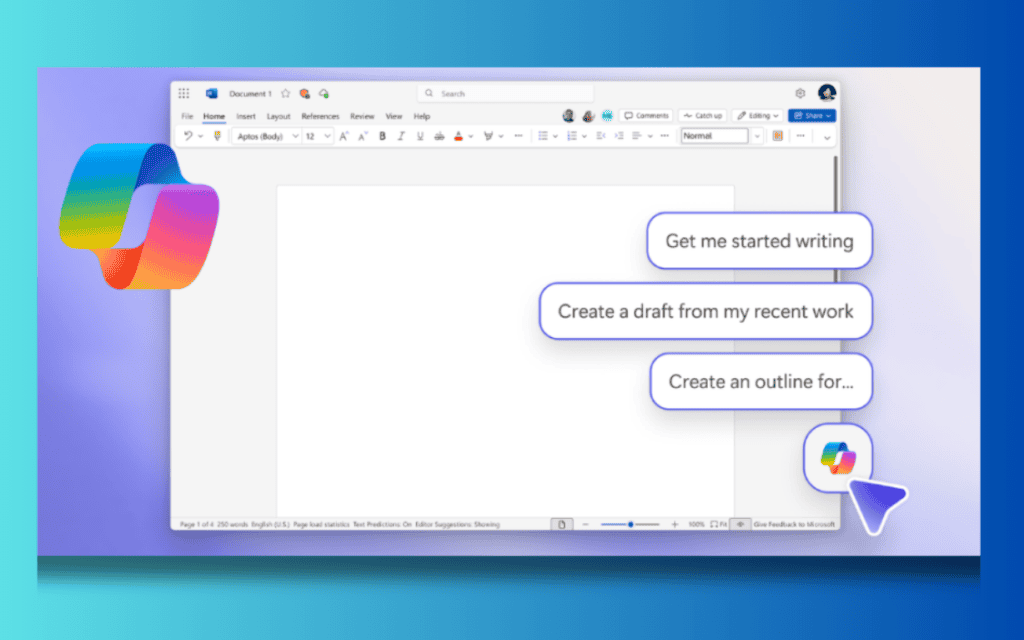Expand the bullet list style arrow
This screenshot has width=1024, height=640.
click(555, 136)
